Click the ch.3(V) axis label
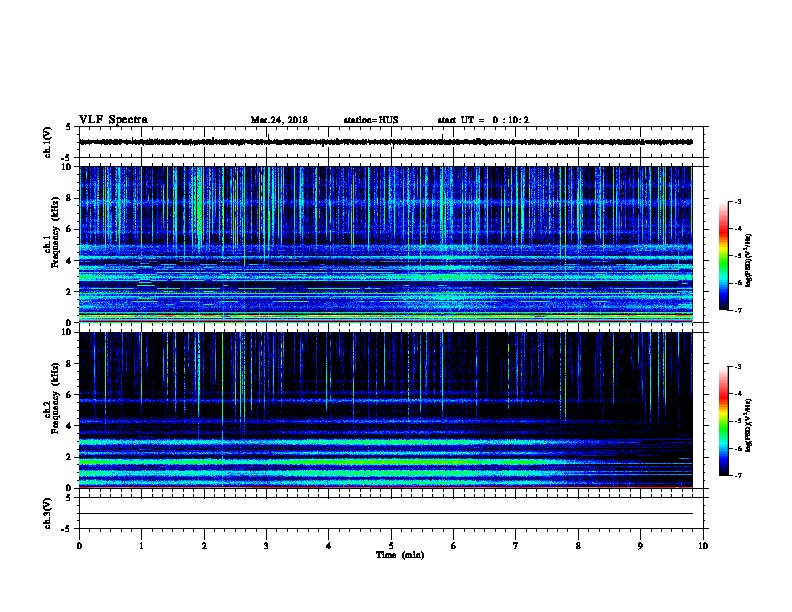 tap(48, 513)
